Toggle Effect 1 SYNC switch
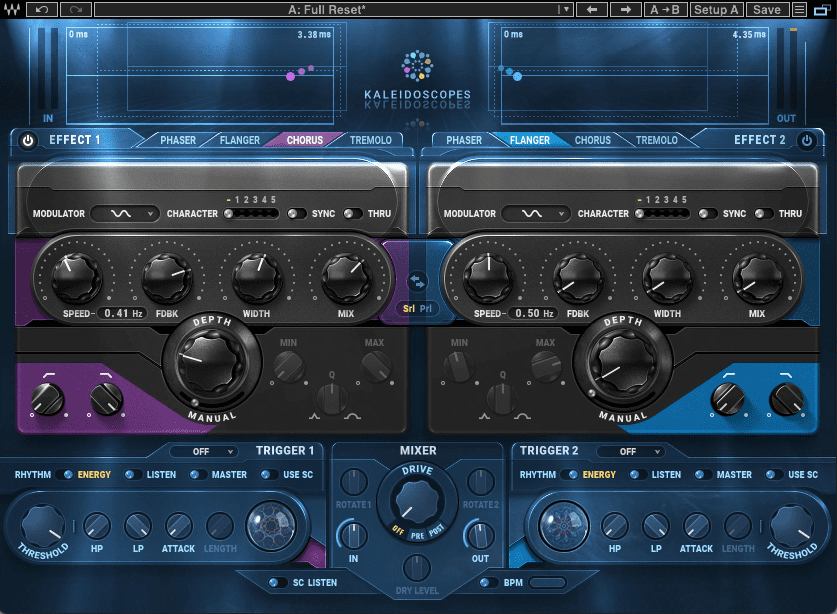The width and height of the screenshot is (837, 614). pos(297,214)
